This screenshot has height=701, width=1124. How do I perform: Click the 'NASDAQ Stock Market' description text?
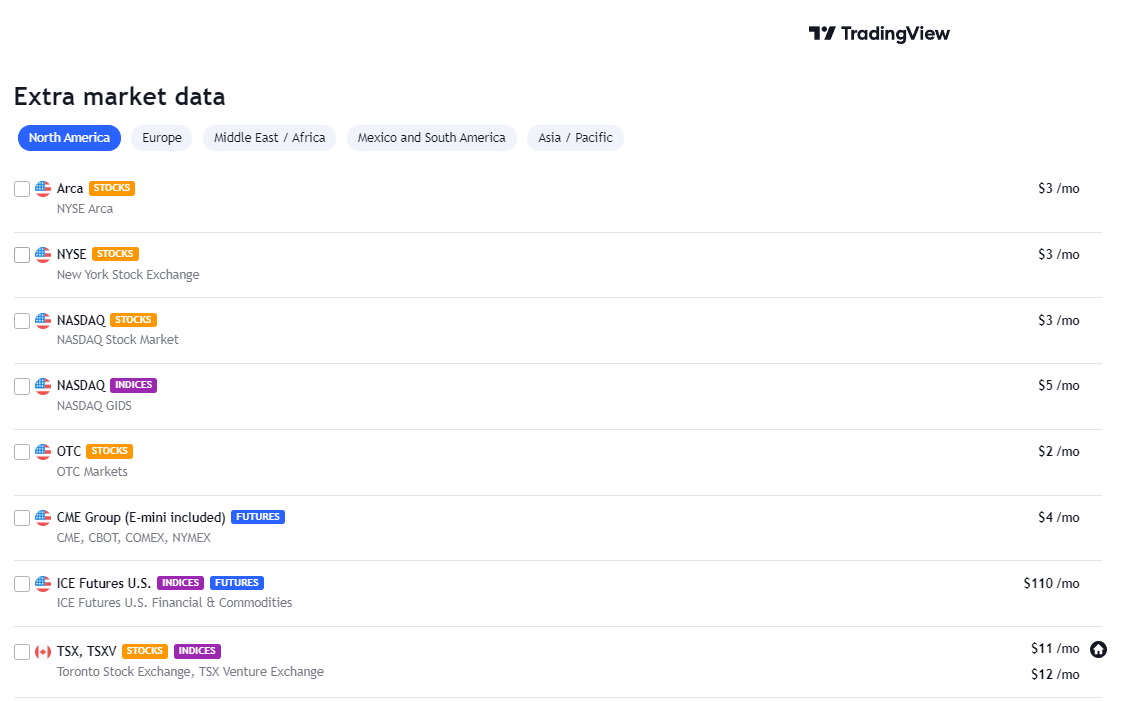[118, 340]
